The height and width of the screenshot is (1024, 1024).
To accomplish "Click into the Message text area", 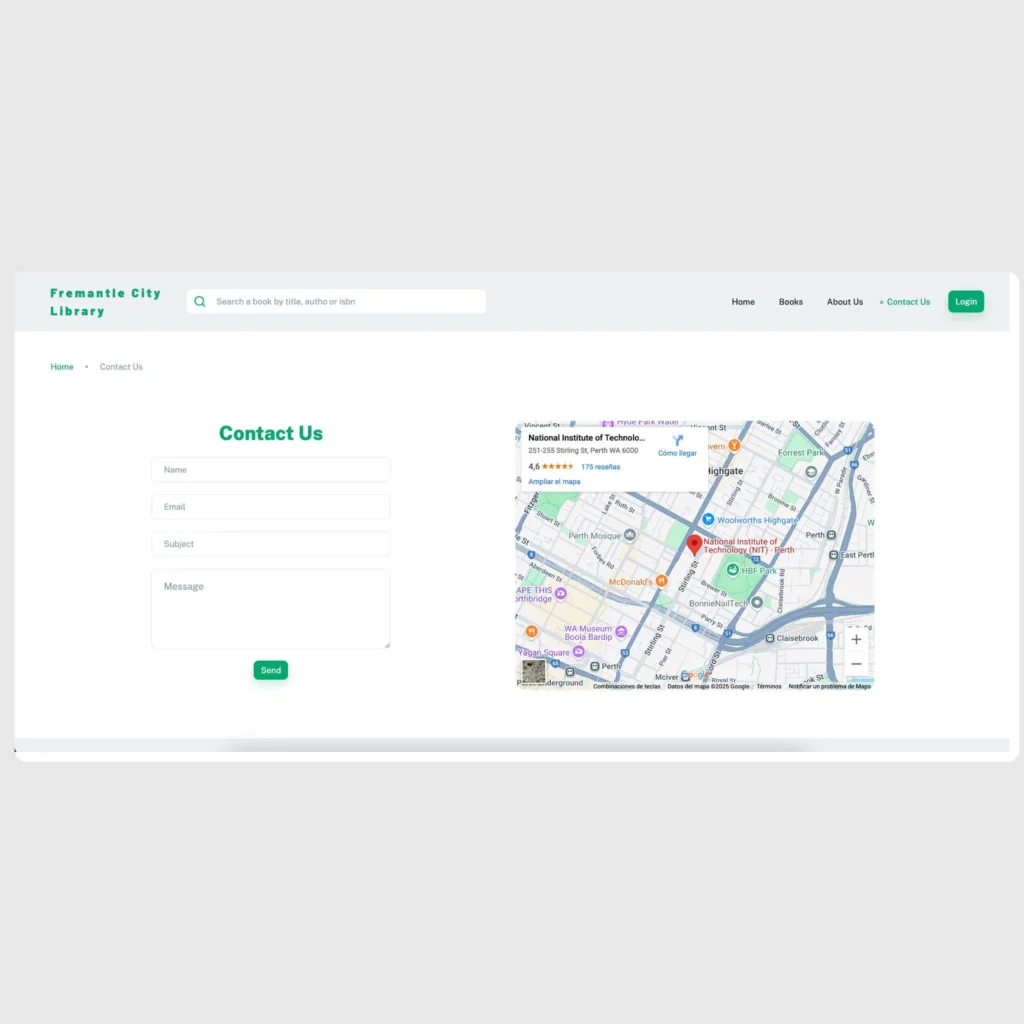I will coord(270,608).
